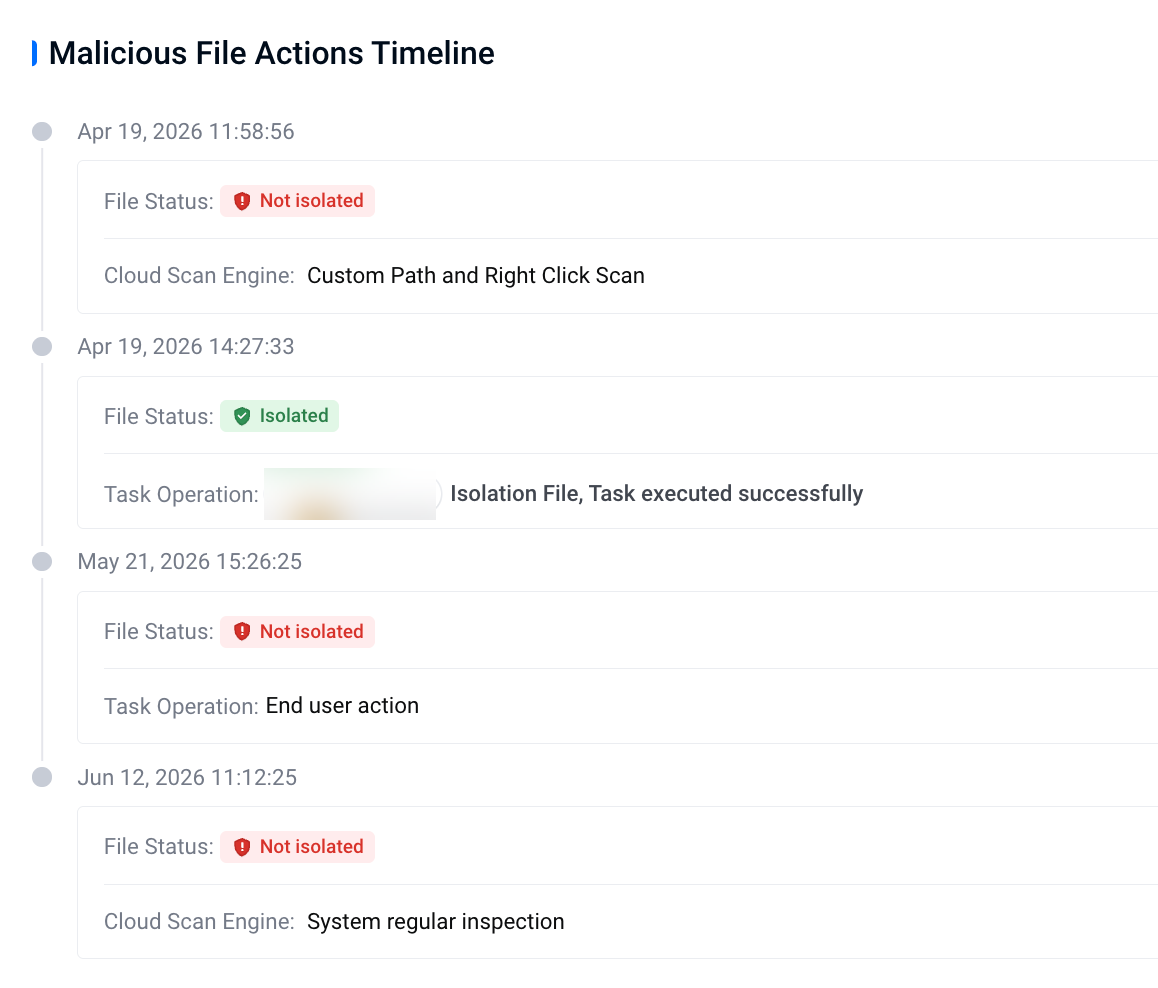Select timeline dot for Apr 19 11:58:56
The width and height of the screenshot is (1158, 988).
tap(42, 131)
